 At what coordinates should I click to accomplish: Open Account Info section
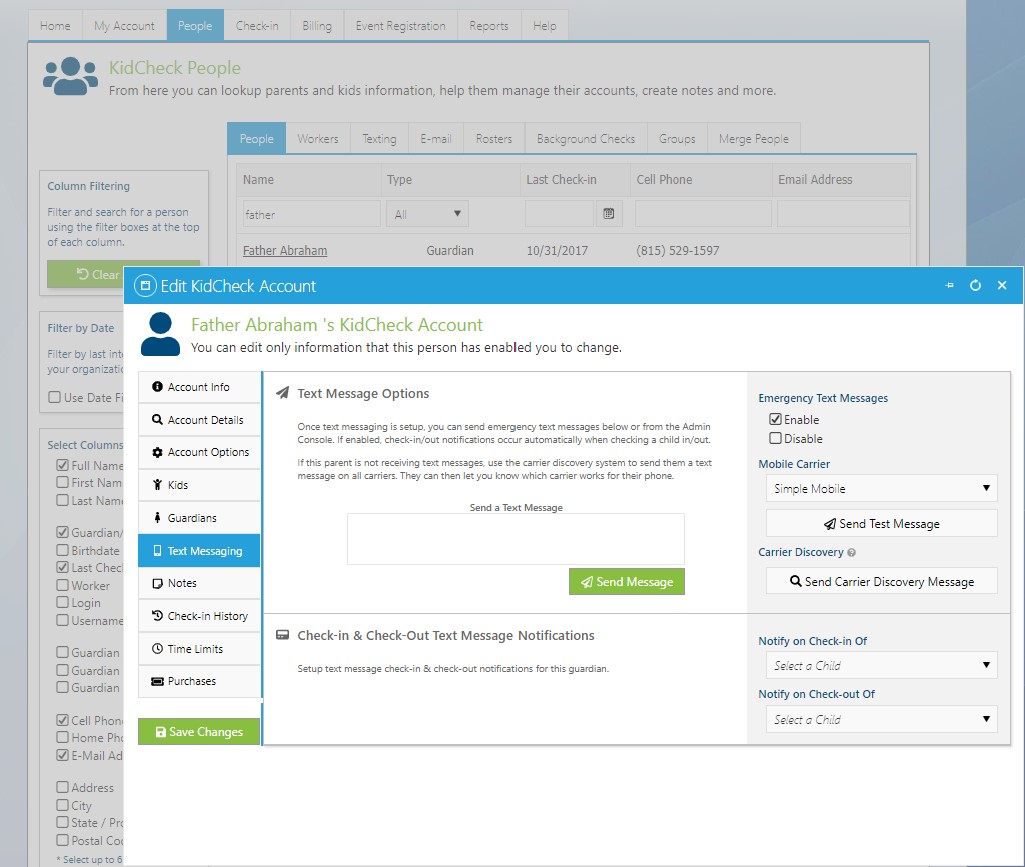coord(199,387)
